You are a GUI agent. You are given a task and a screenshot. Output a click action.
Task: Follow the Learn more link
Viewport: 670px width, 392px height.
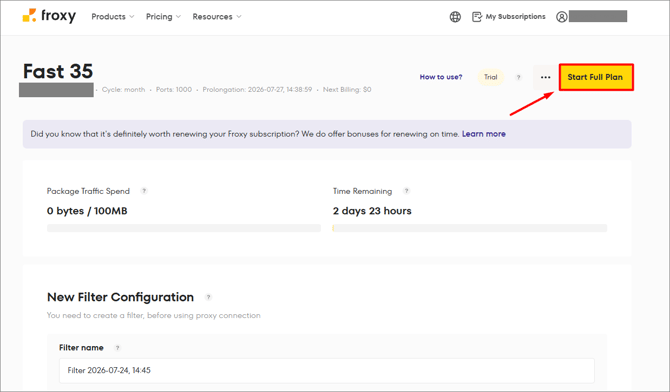(x=483, y=134)
